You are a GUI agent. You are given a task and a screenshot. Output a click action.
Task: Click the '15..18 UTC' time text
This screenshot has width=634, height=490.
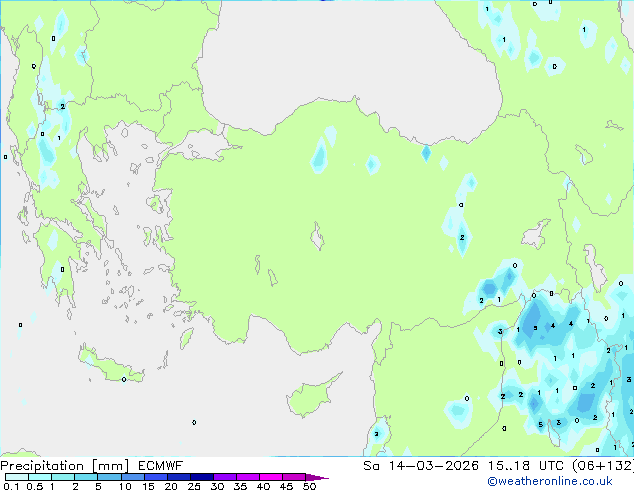(x=526, y=466)
